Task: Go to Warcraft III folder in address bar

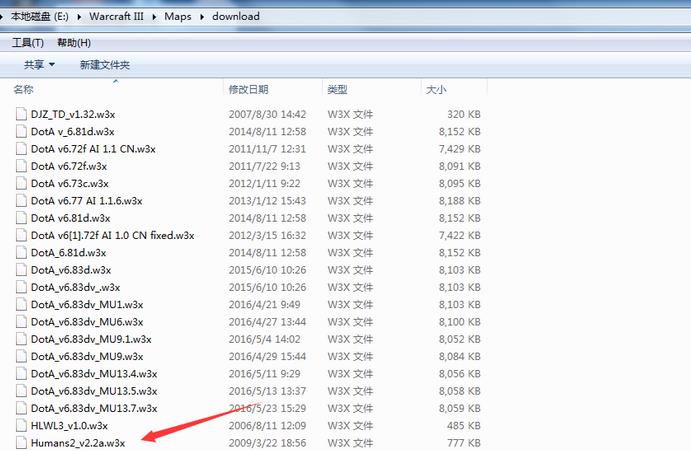Action: (116, 16)
